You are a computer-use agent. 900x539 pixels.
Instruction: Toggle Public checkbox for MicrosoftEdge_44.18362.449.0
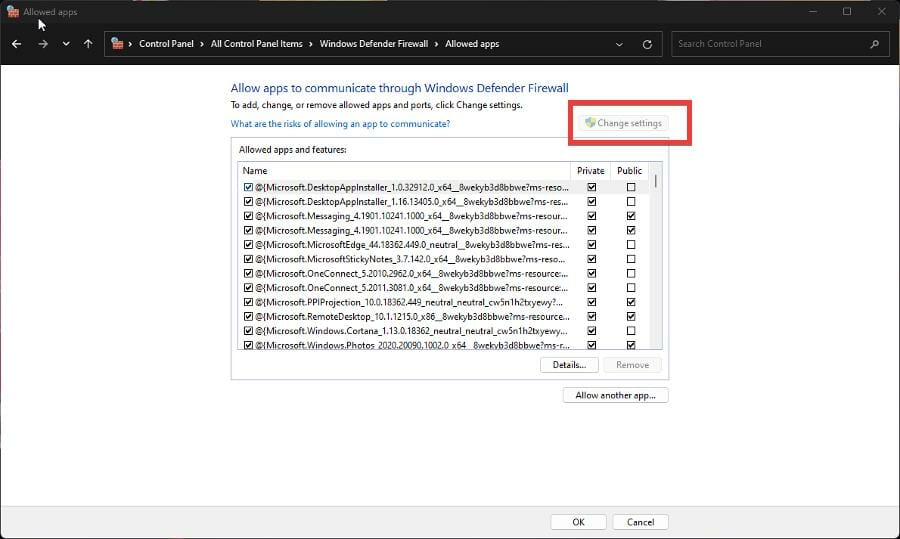(631, 245)
